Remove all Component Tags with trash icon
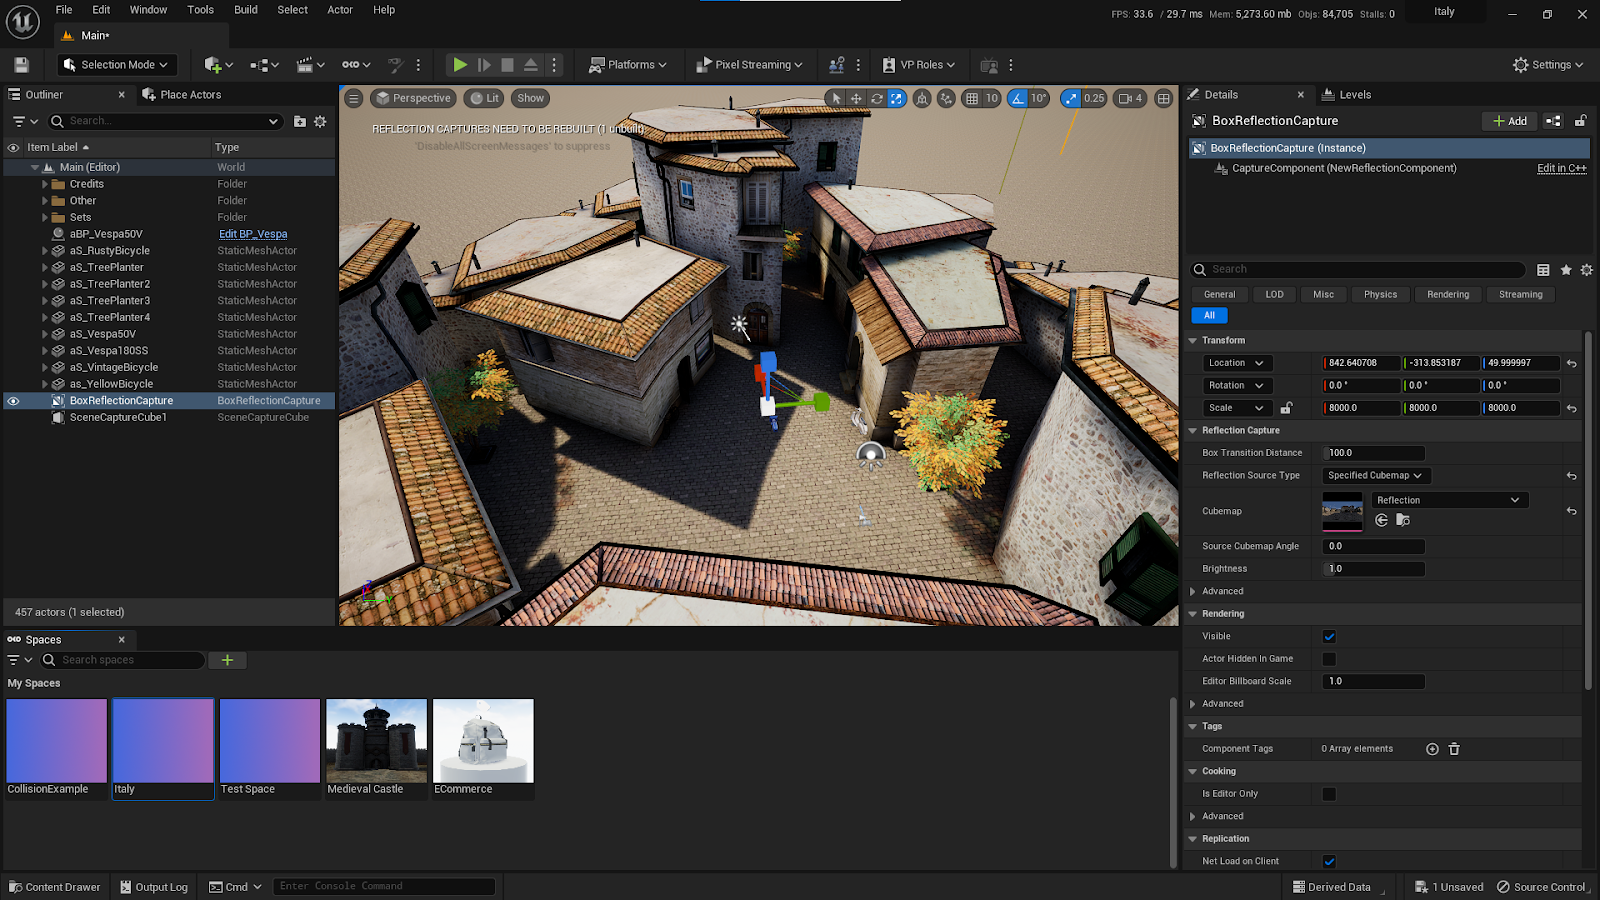The width and height of the screenshot is (1600, 900). point(1454,749)
